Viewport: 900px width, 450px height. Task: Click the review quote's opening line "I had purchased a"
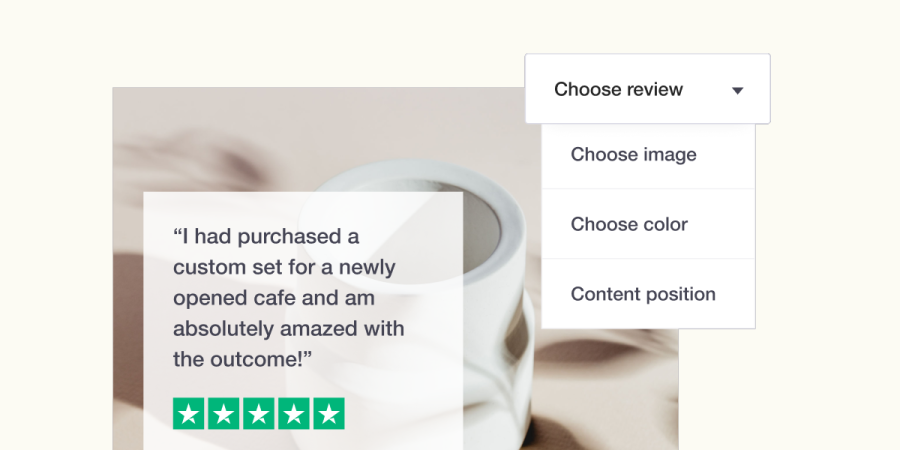[x=266, y=236]
